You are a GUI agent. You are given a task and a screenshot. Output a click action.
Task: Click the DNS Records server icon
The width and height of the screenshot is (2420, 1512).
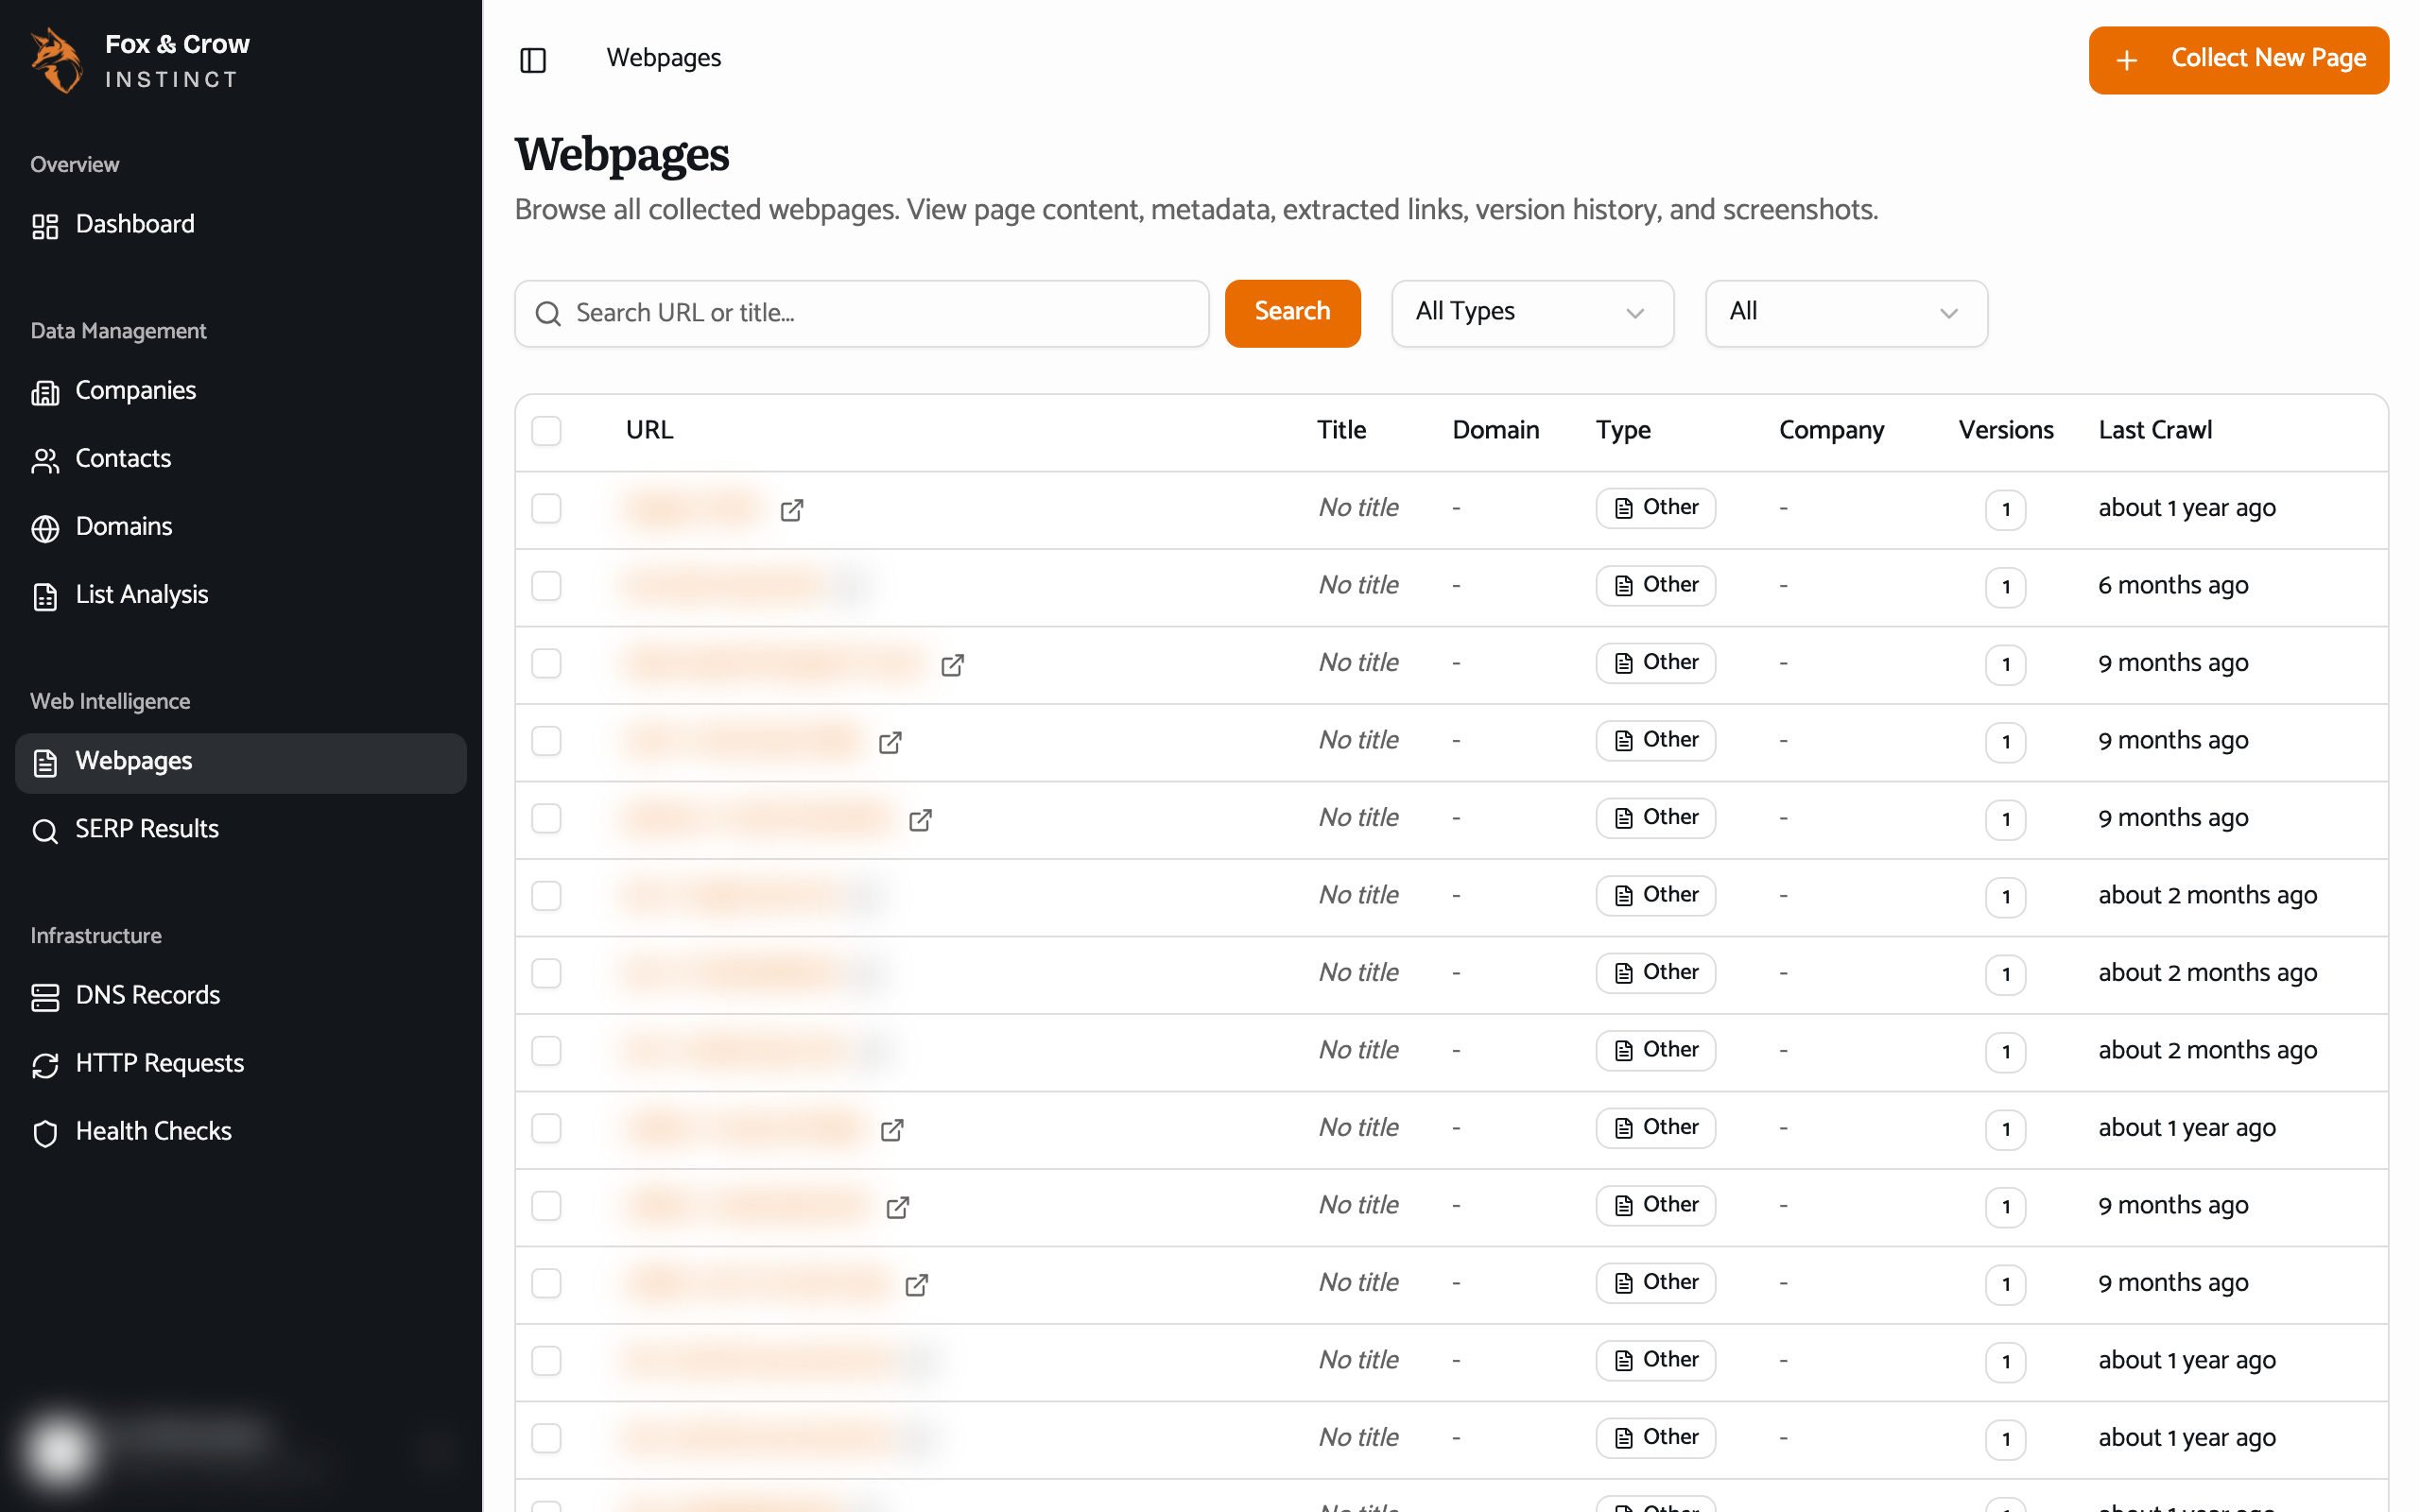[x=45, y=997]
